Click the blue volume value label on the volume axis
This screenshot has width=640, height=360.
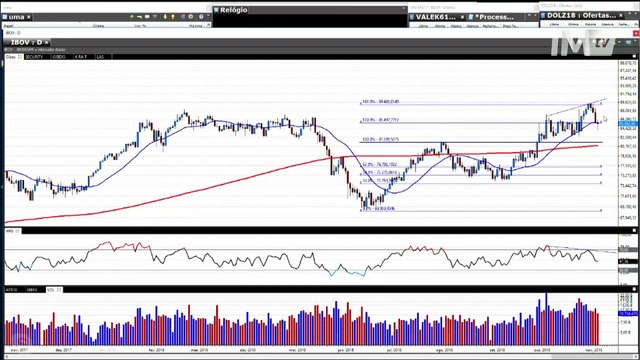pos(628,313)
